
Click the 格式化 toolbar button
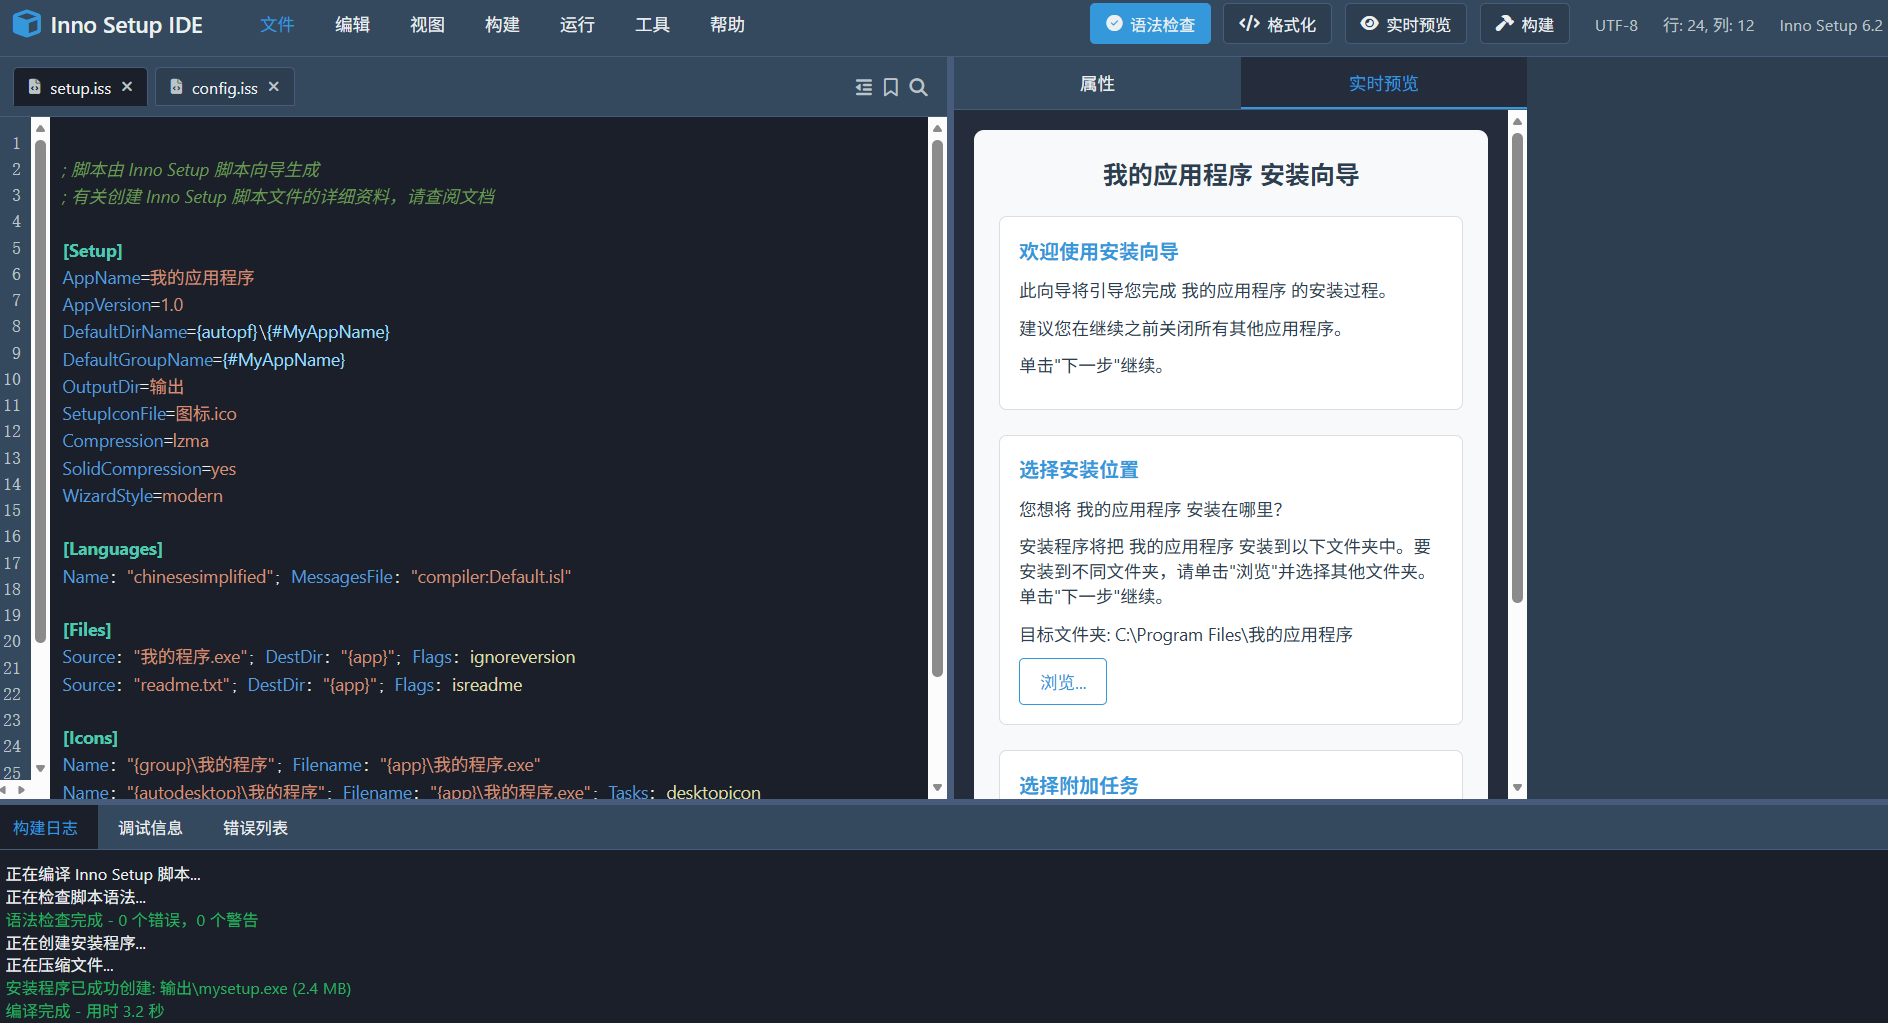click(x=1277, y=24)
